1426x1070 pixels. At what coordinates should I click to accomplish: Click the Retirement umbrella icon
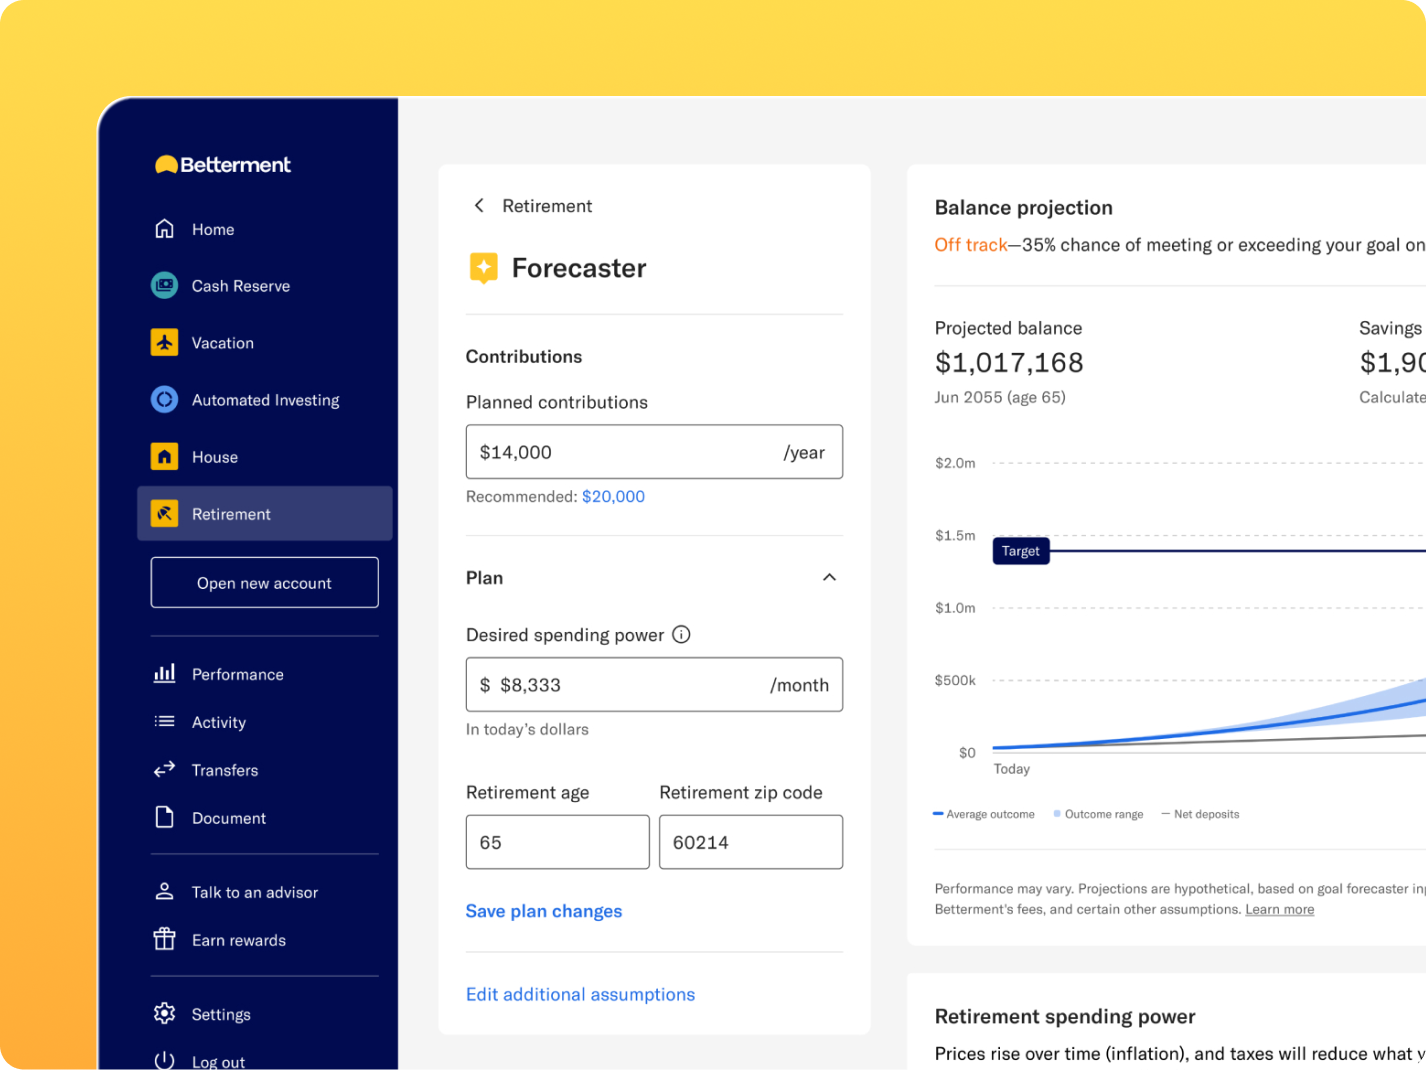[x=164, y=514]
